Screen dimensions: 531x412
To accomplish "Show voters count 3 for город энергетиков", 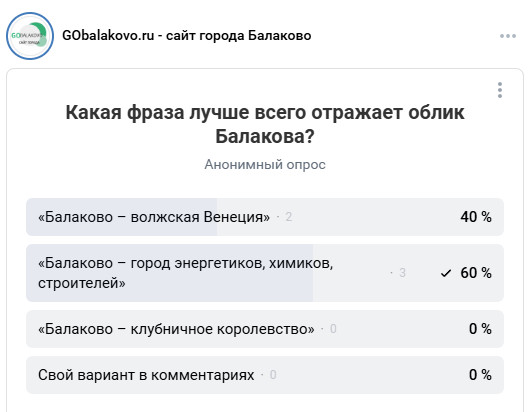I will (402, 273).
